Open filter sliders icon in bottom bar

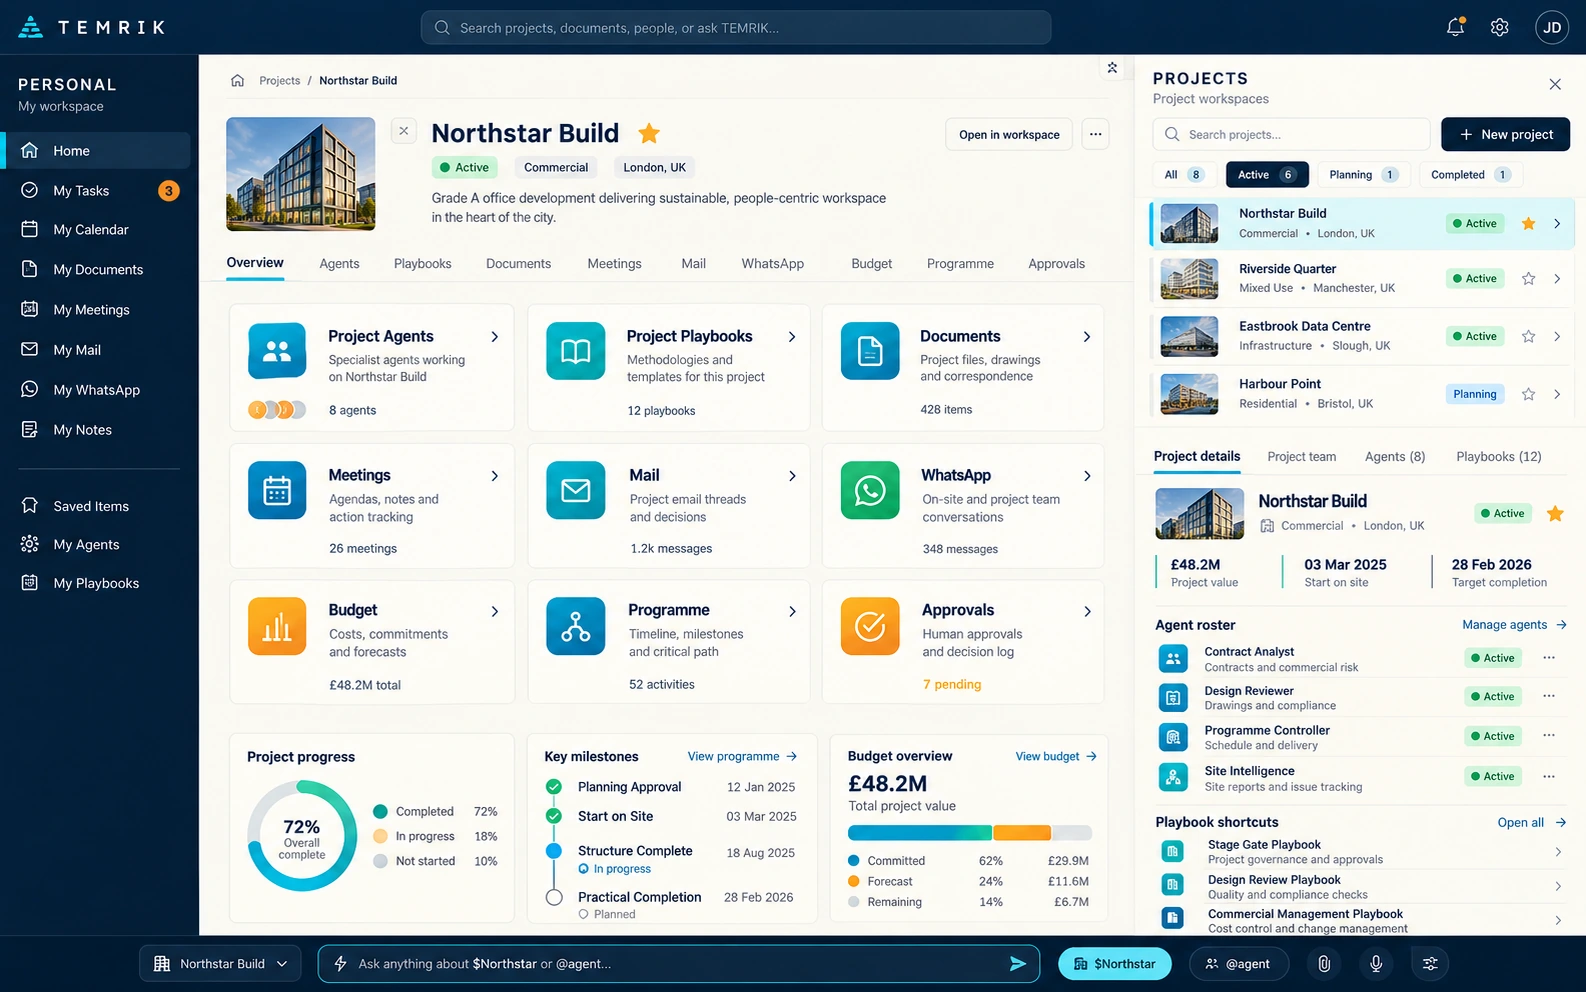pos(1430,964)
